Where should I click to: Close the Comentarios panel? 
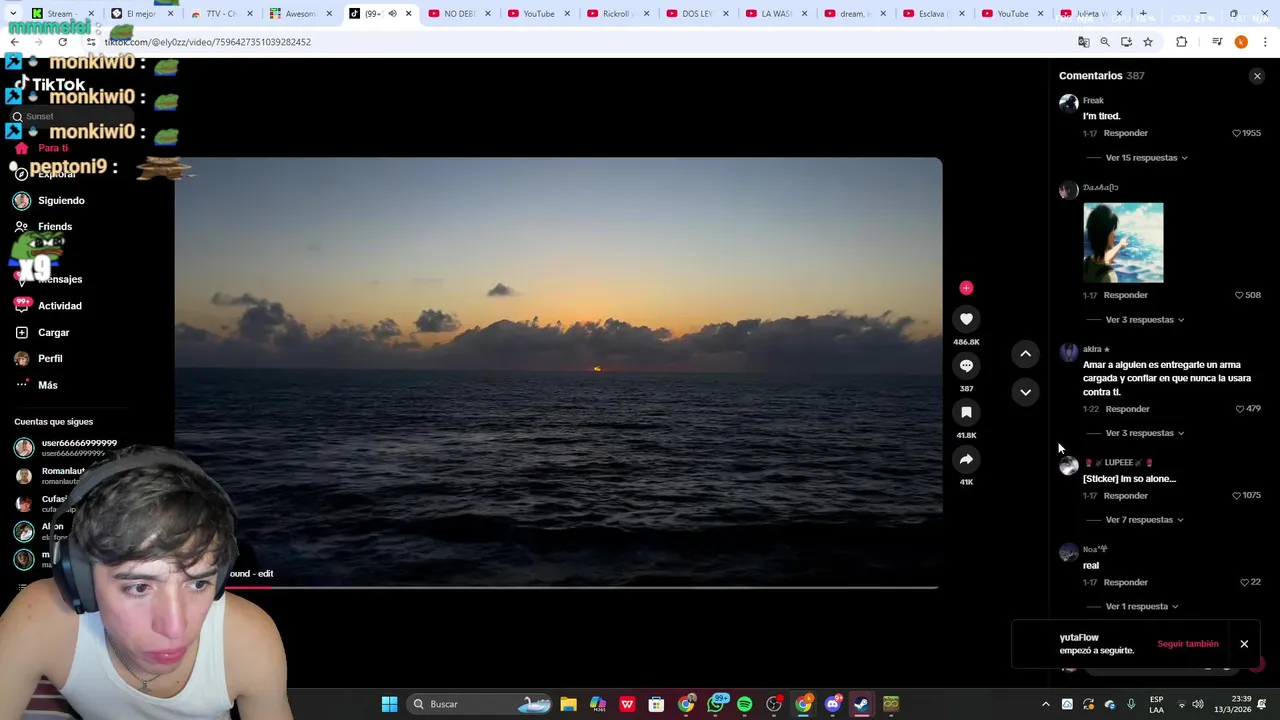pyautogui.click(x=1257, y=76)
